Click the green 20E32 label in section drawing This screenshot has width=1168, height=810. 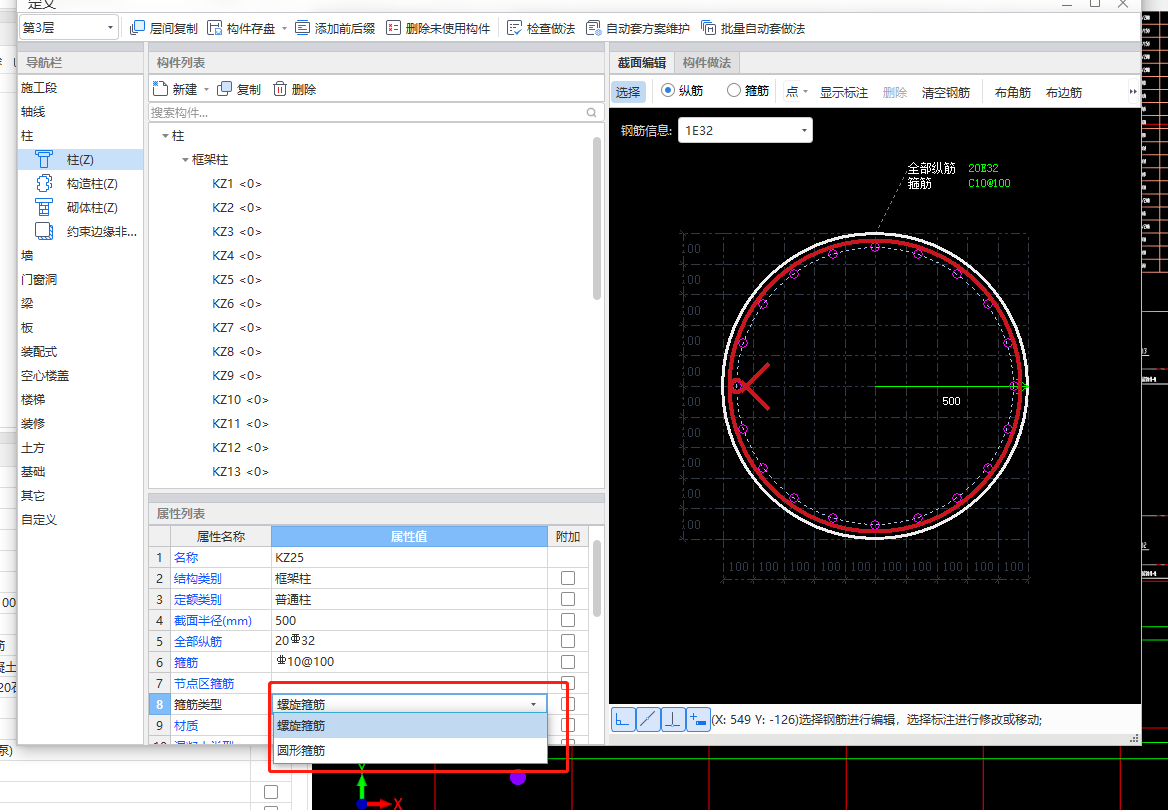(983, 168)
